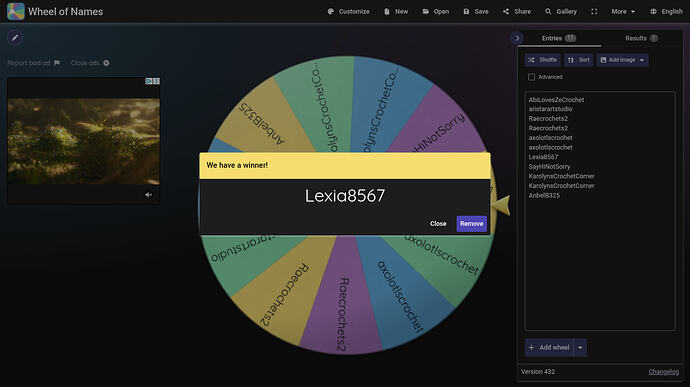Viewport: 690px width, 387px height.
Task: Toggle fullscreen mode icon
Action: tap(594, 11)
